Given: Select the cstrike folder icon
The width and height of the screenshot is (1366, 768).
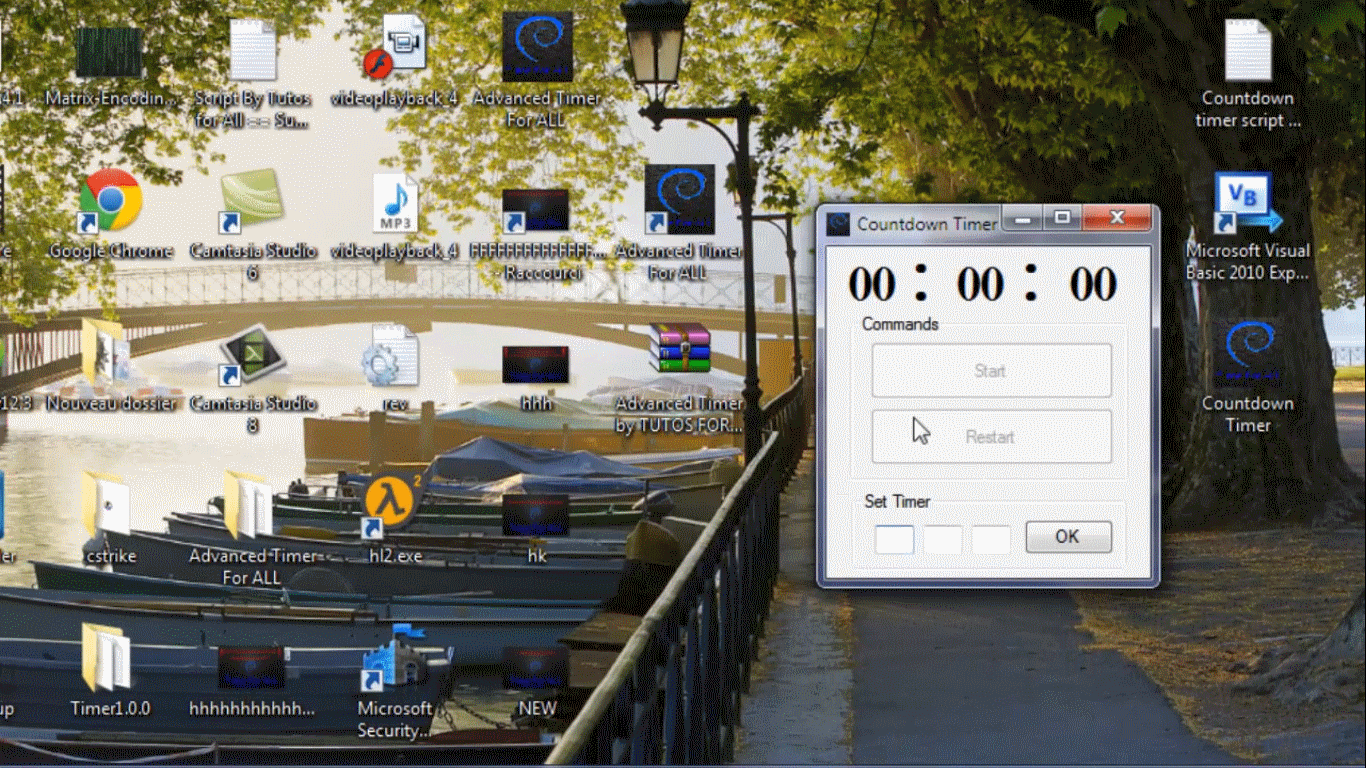Looking at the screenshot, I should tap(106, 505).
